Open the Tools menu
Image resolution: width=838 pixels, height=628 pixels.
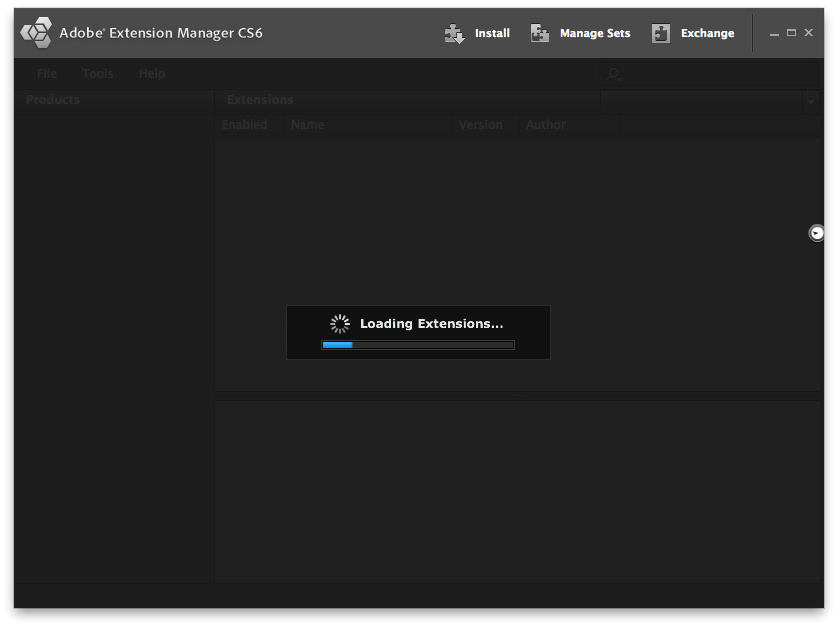pyautogui.click(x=97, y=73)
